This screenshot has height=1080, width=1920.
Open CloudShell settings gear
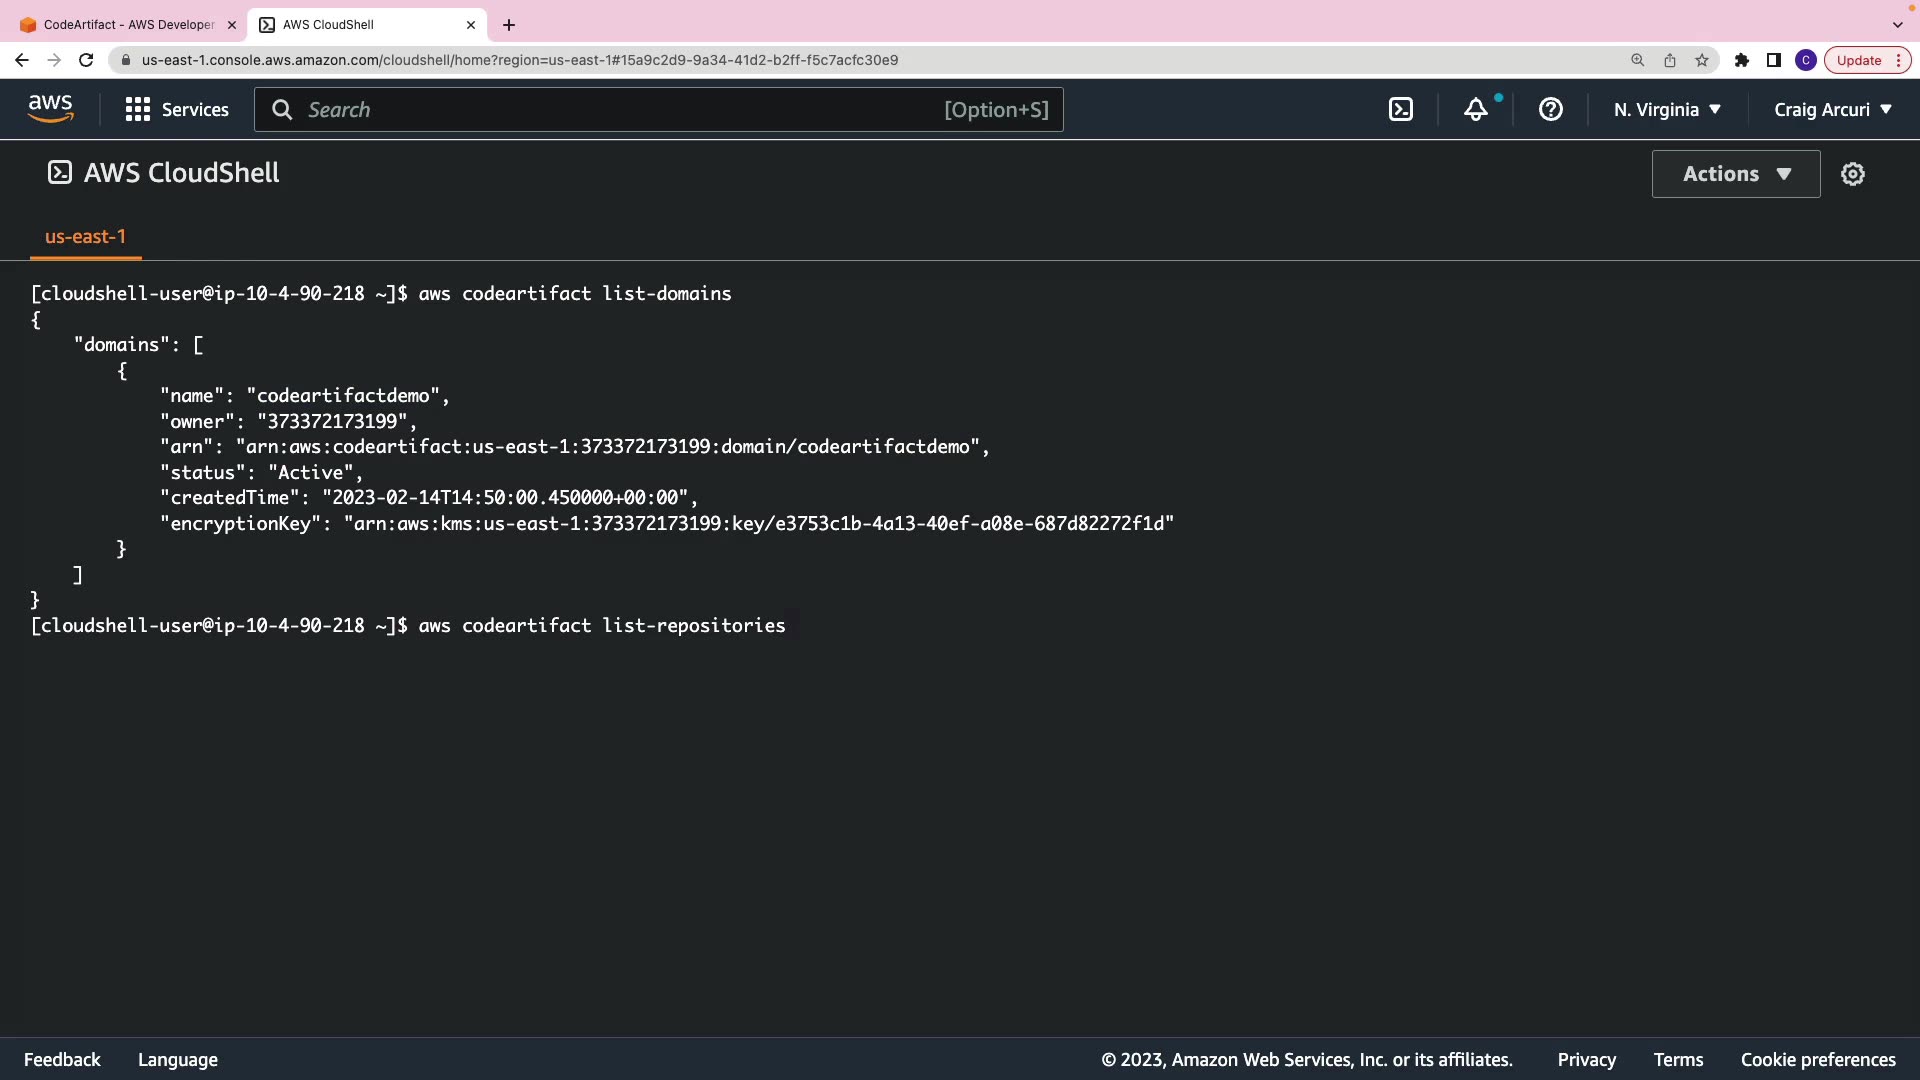coord(1852,174)
